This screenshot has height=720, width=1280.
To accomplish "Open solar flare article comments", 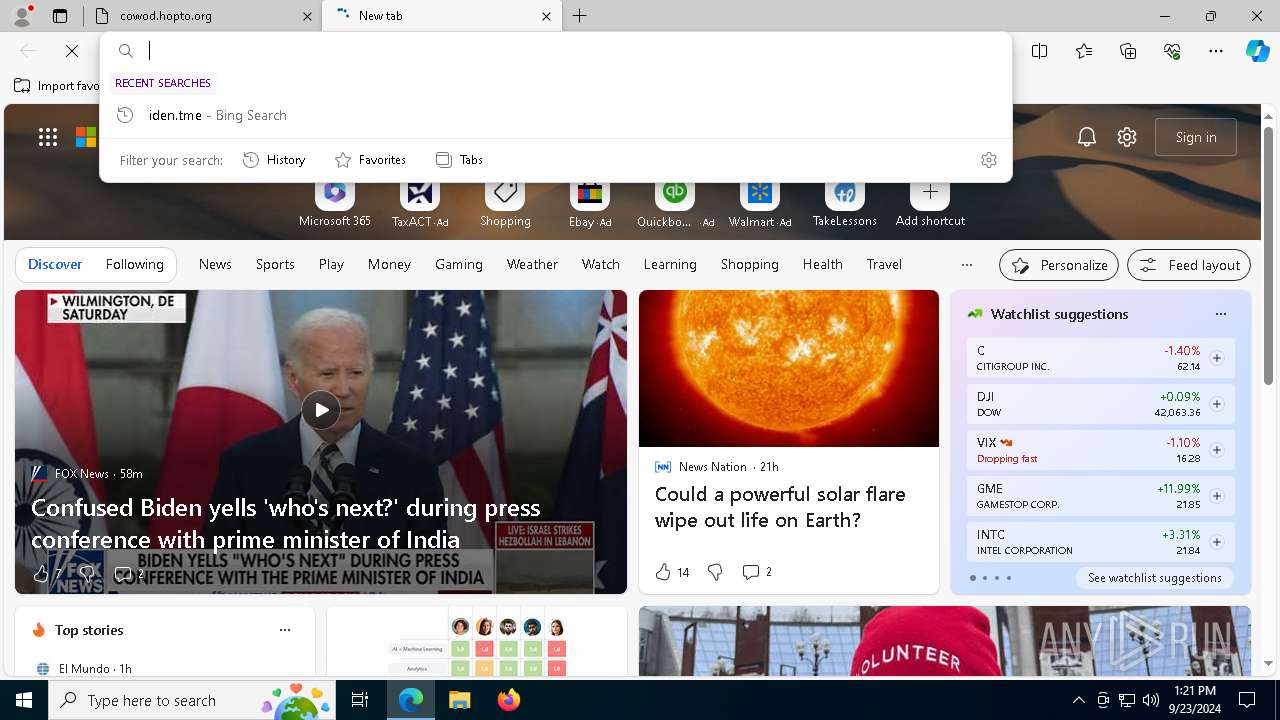I will click(x=757, y=572).
